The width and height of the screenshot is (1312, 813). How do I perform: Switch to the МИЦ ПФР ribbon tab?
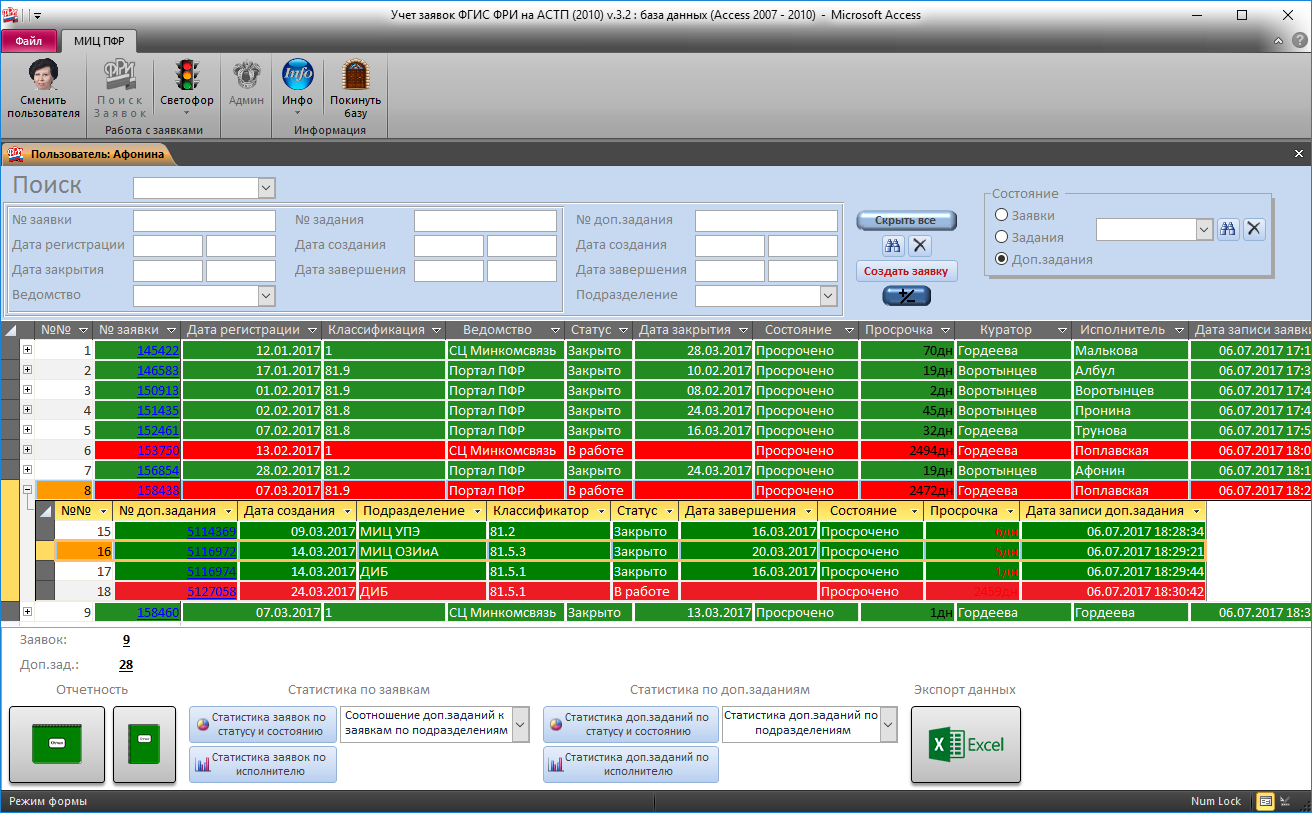coord(99,41)
